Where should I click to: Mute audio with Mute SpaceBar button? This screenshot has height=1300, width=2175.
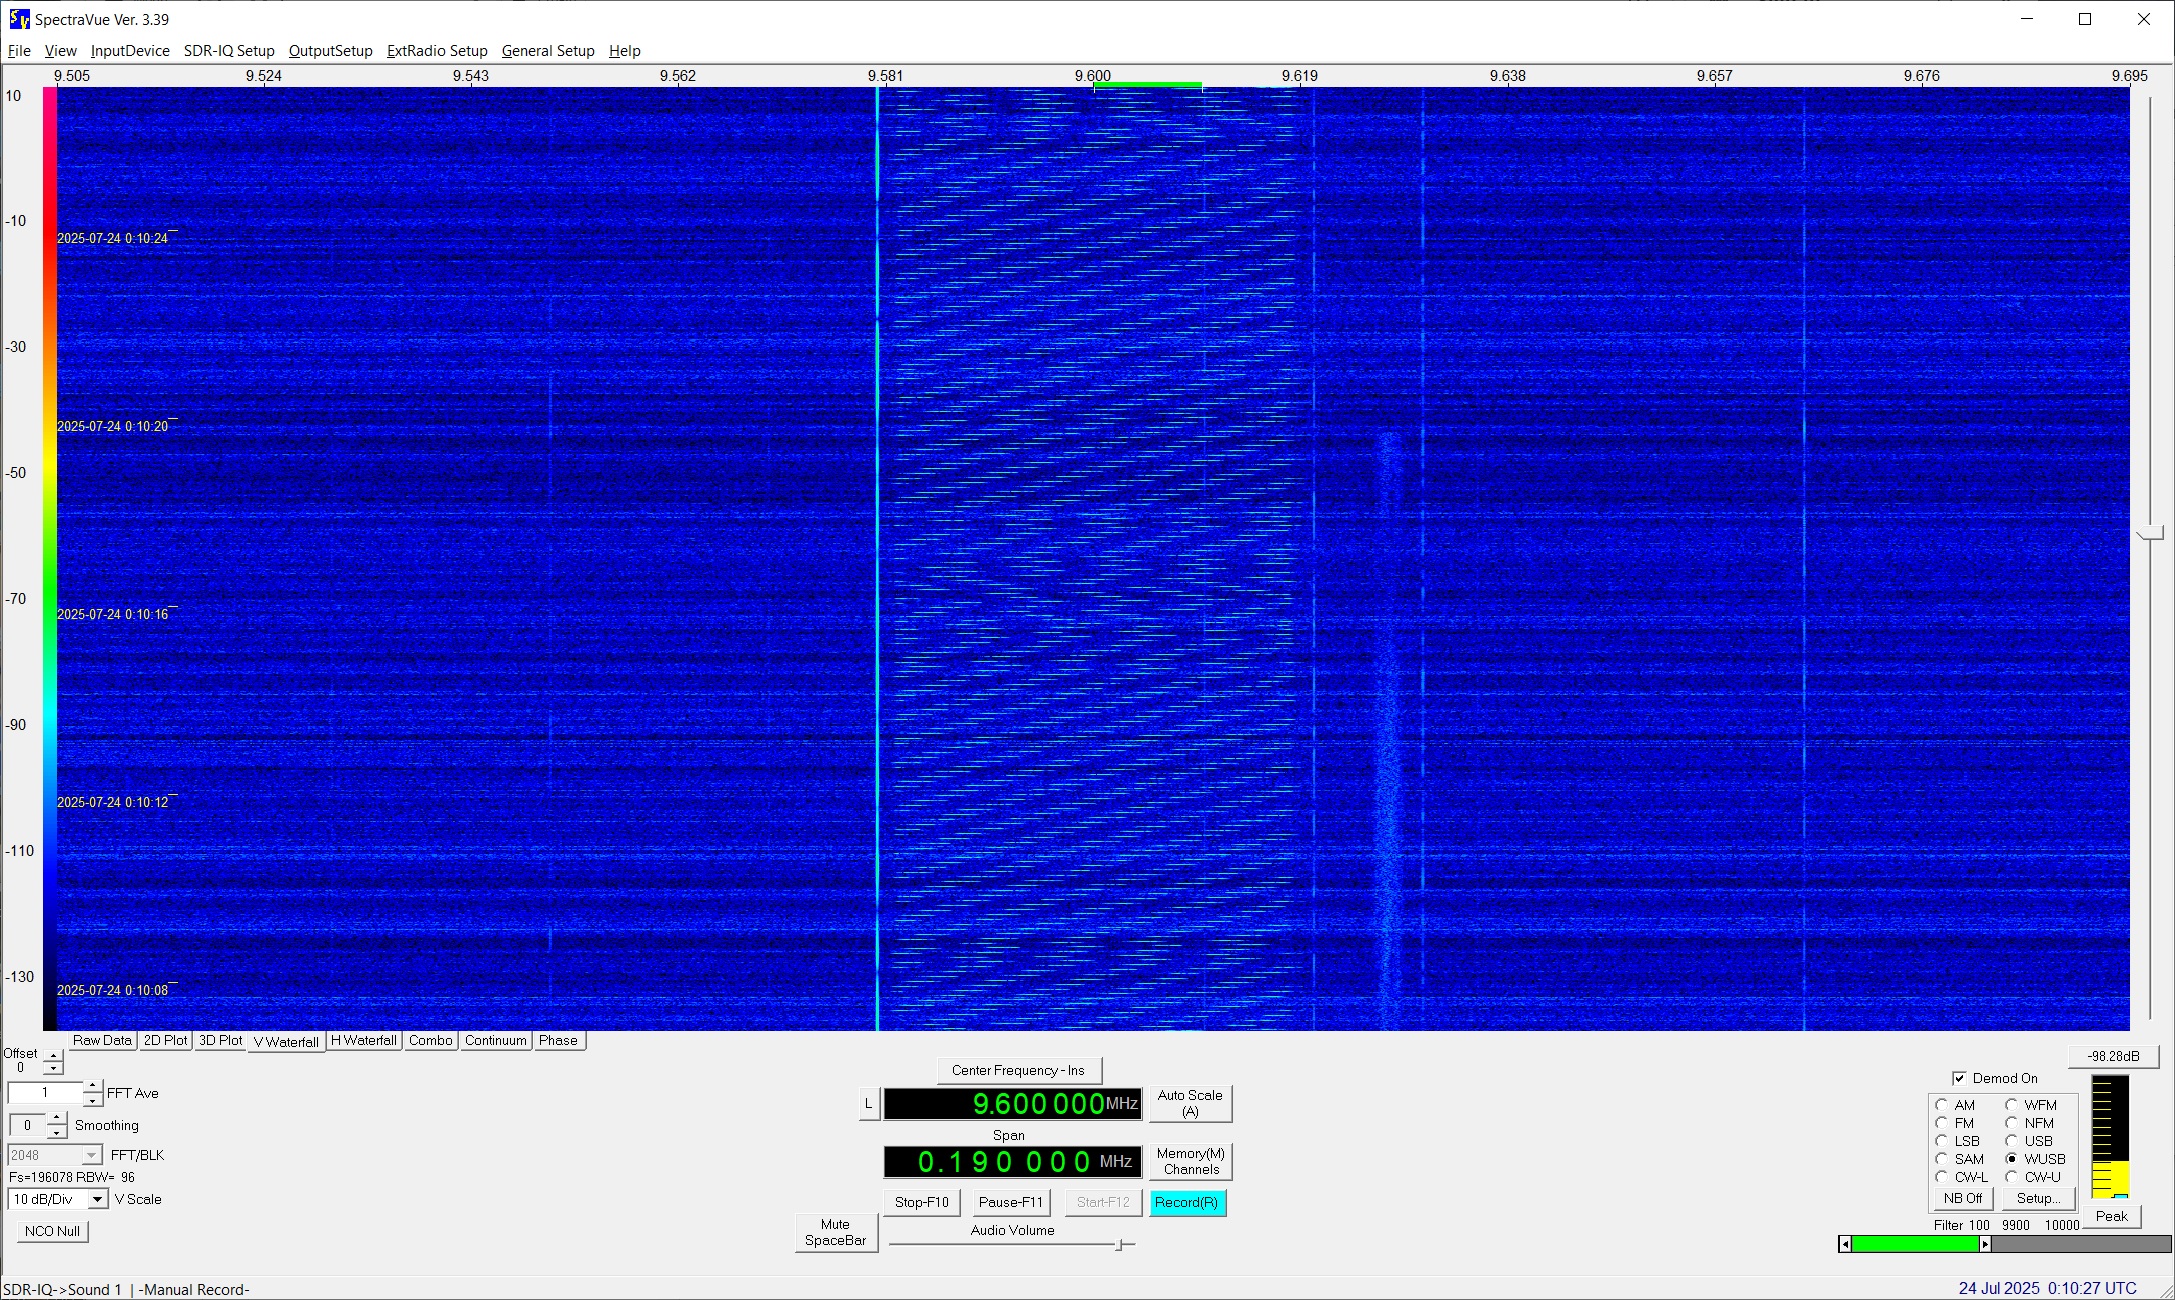(836, 1232)
